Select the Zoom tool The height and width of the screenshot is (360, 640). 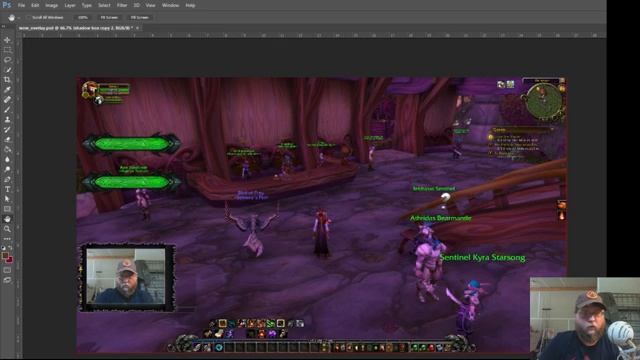coord(7,229)
